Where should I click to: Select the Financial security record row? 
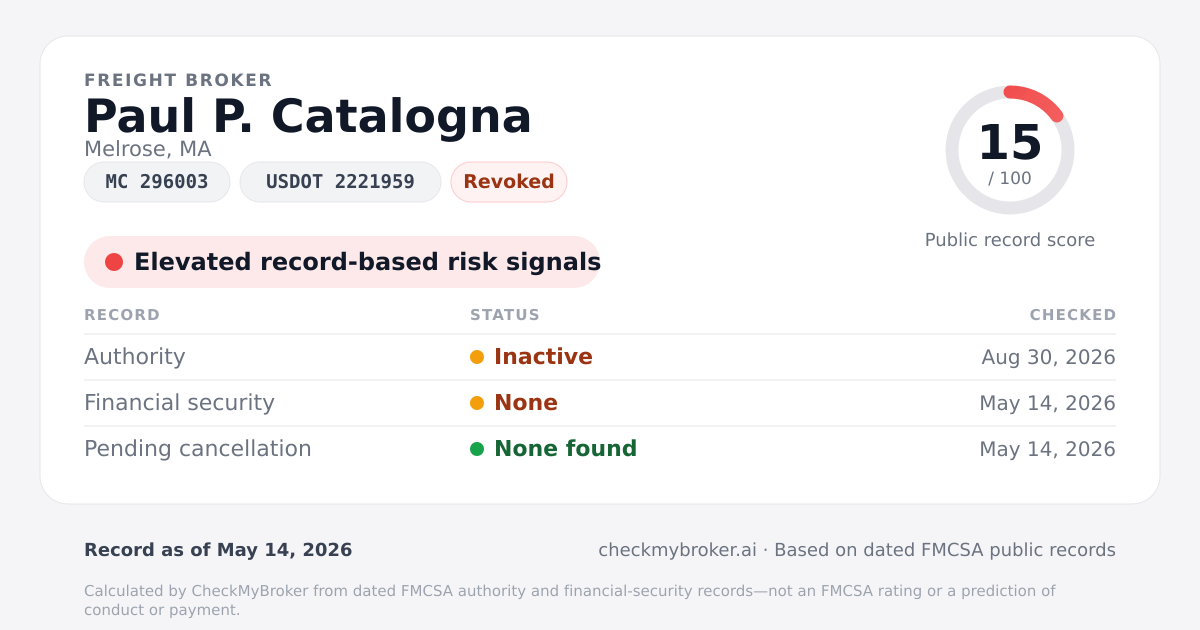[x=600, y=403]
